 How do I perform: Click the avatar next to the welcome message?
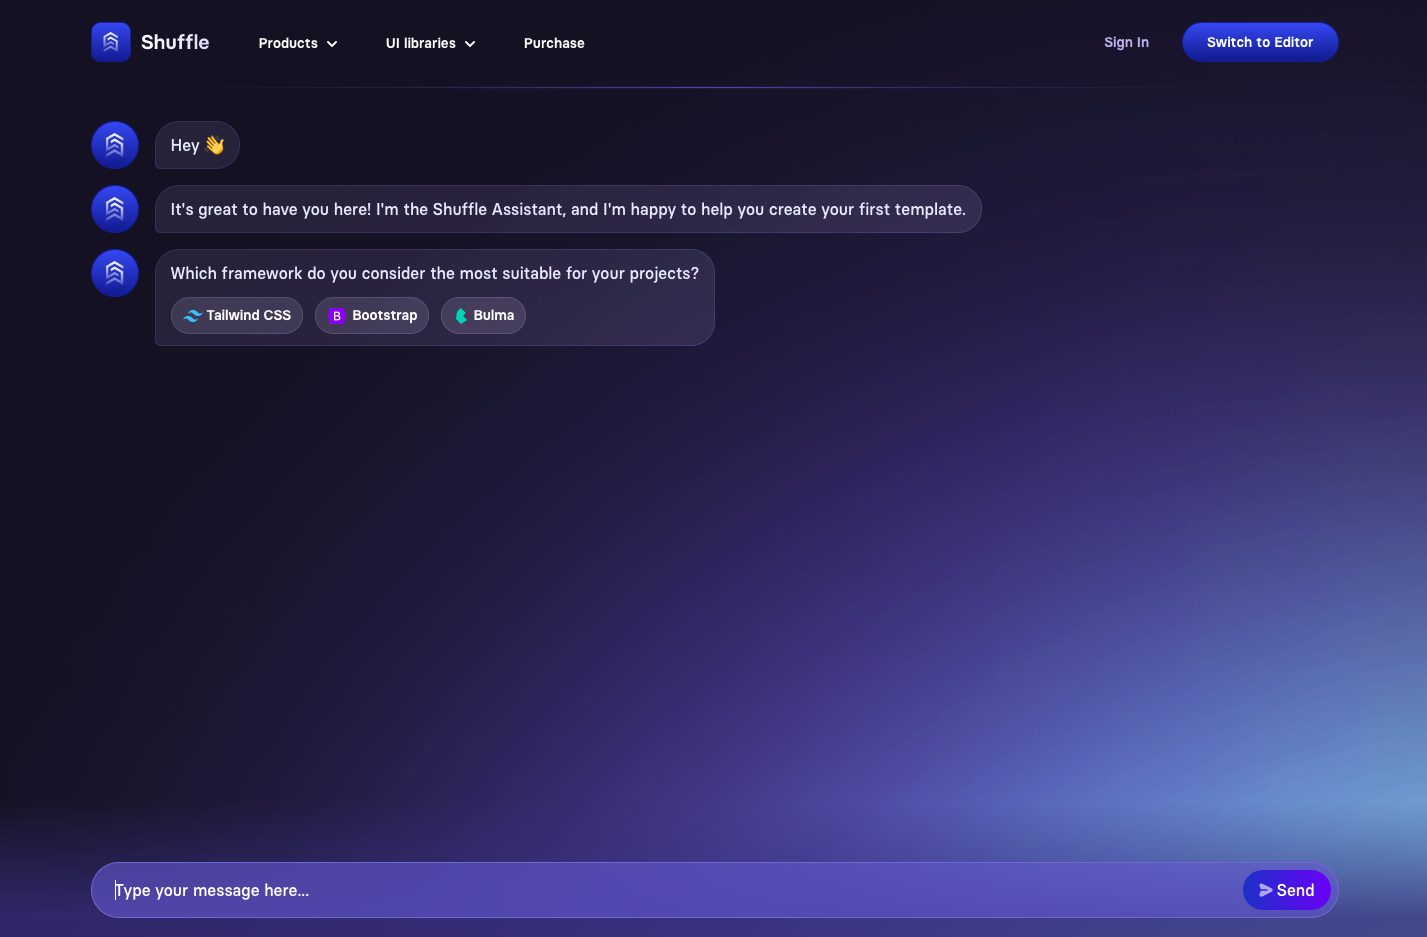click(115, 209)
